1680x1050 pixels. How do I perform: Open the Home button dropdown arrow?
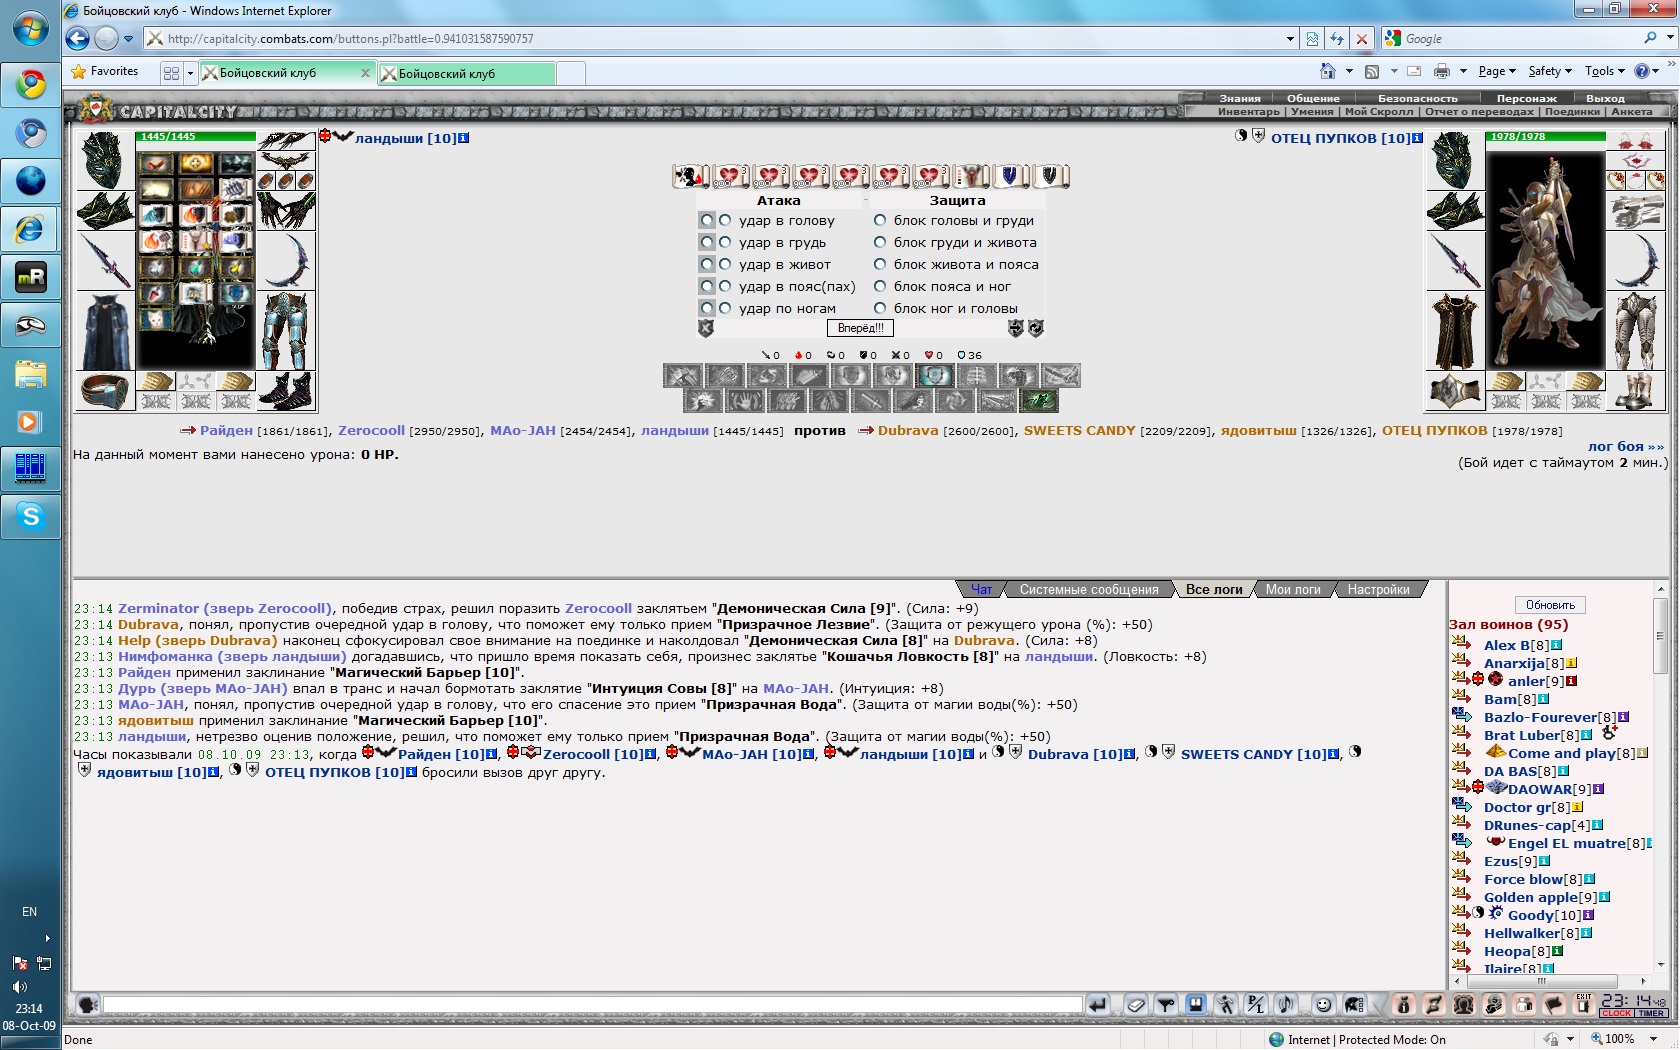click(1349, 71)
